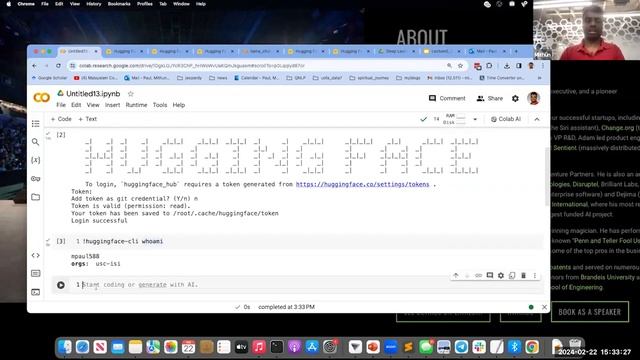
Task: Copy link to cell icon
Action: click(x=478, y=276)
